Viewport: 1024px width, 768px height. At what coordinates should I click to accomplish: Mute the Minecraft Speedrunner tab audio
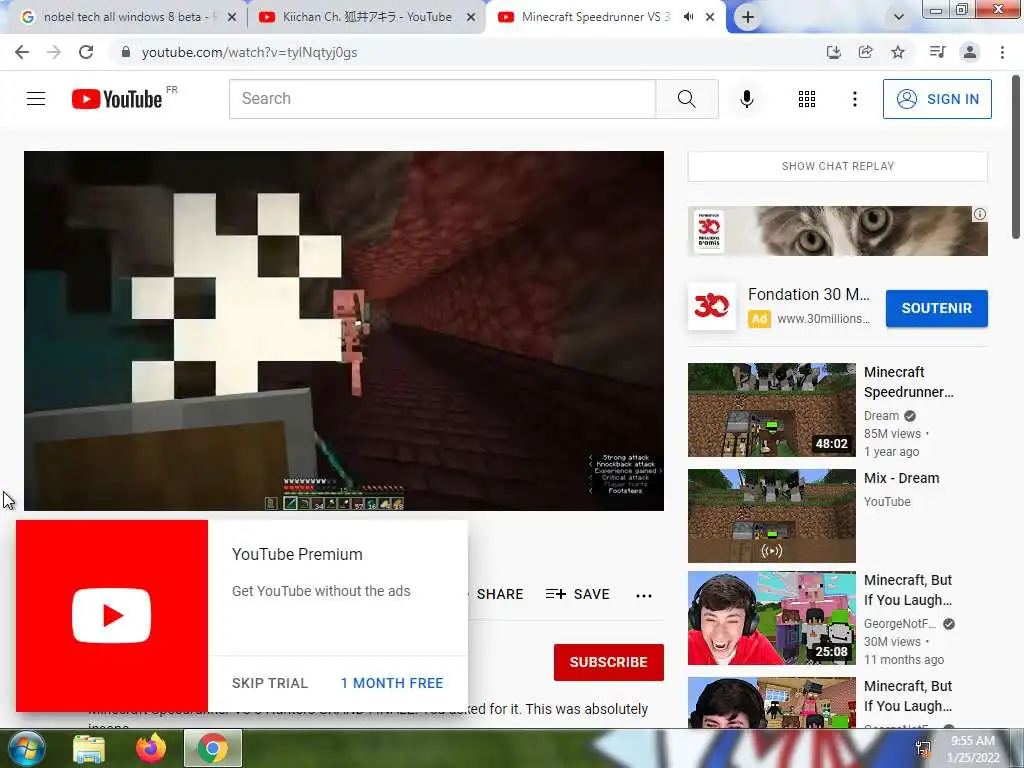[x=688, y=17]
